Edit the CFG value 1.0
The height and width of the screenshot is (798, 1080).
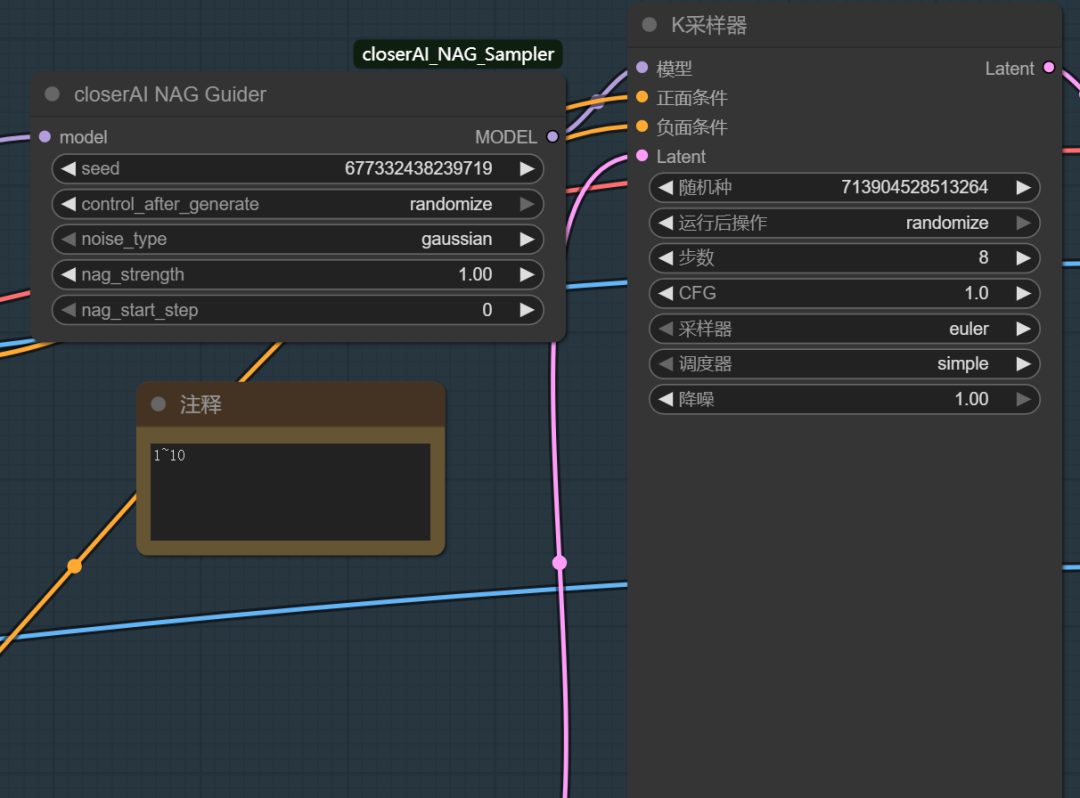(976, 293)
